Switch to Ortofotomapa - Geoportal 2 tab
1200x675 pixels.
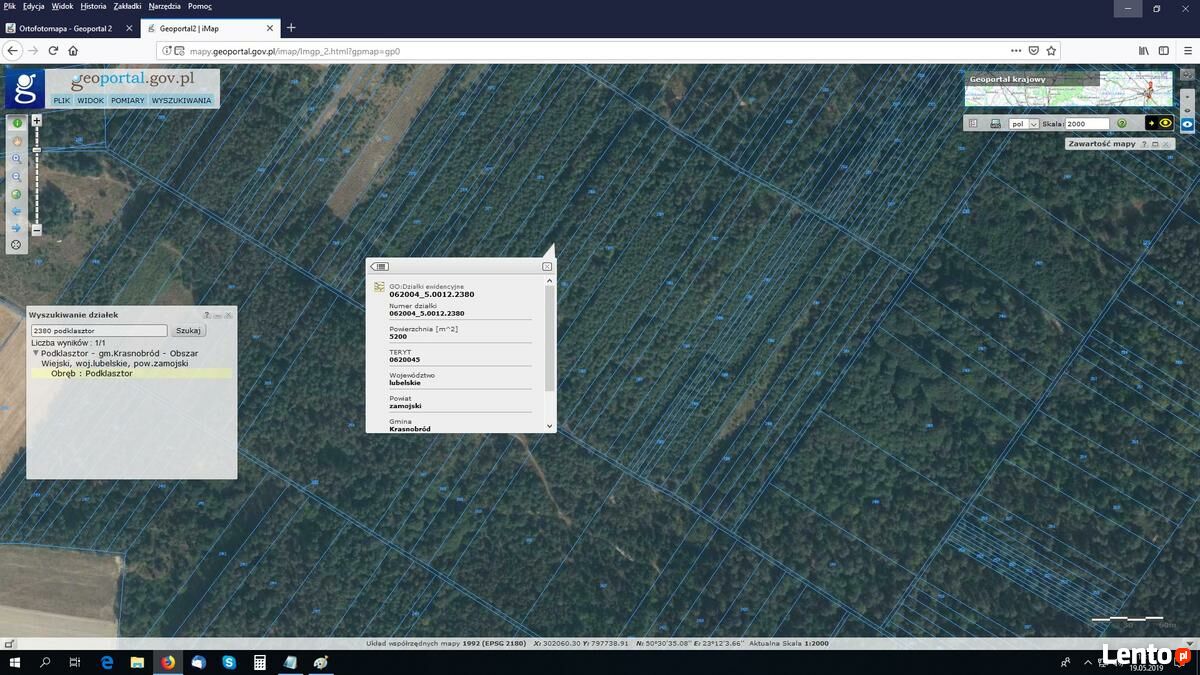pyautogui.click(x=70, y=28)
